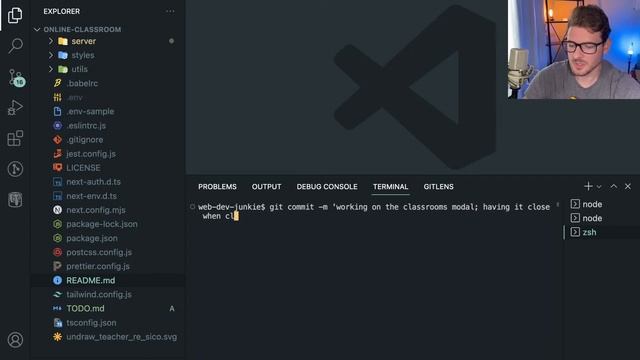The height and width of the screenshot is (360, 640).
Task: Open Source Control view with 16 badge
Action: (x=16, y=78)
